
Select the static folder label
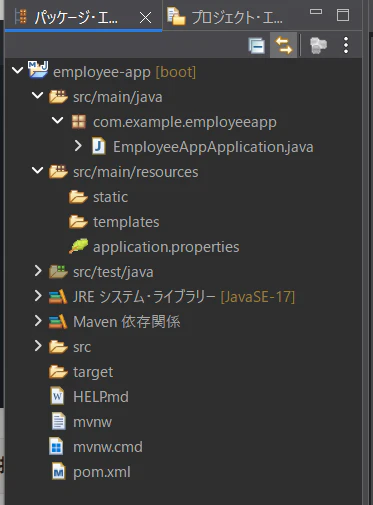(110, 197)
